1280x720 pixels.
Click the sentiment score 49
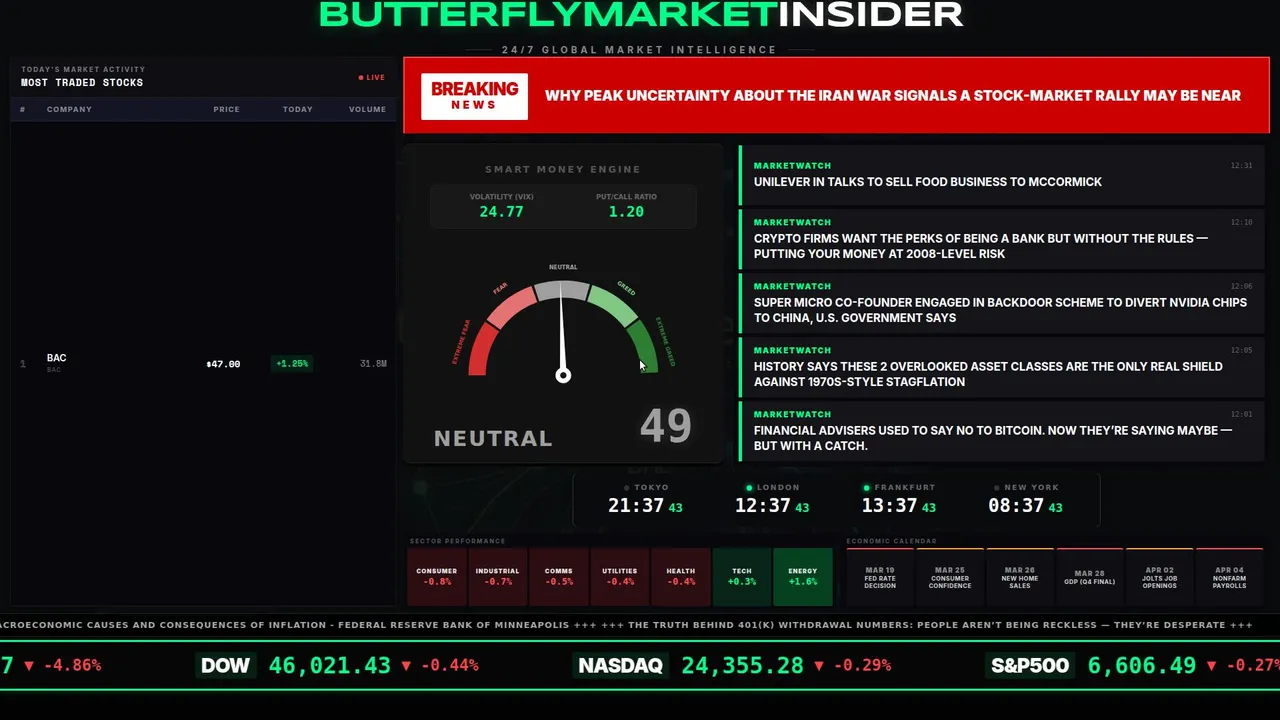[x=665, y=426]
